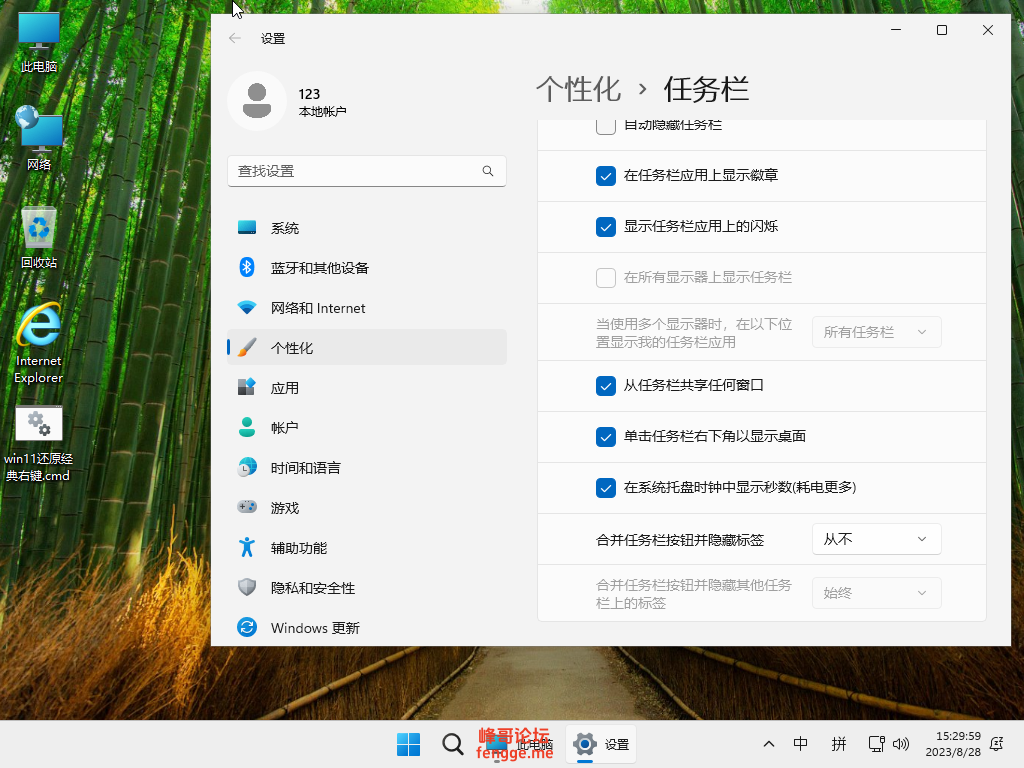Click the 时间和语言 globe clock icon

(247, 468)
